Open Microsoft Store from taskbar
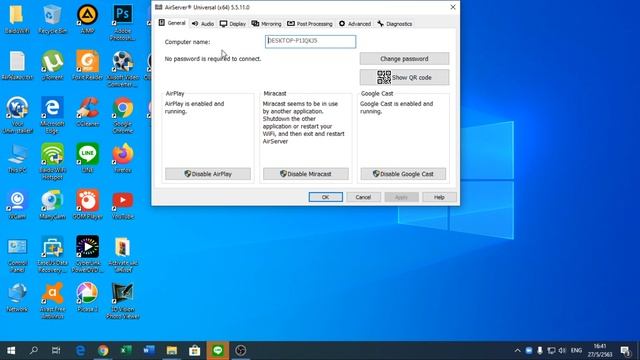 tap(195, 350)
